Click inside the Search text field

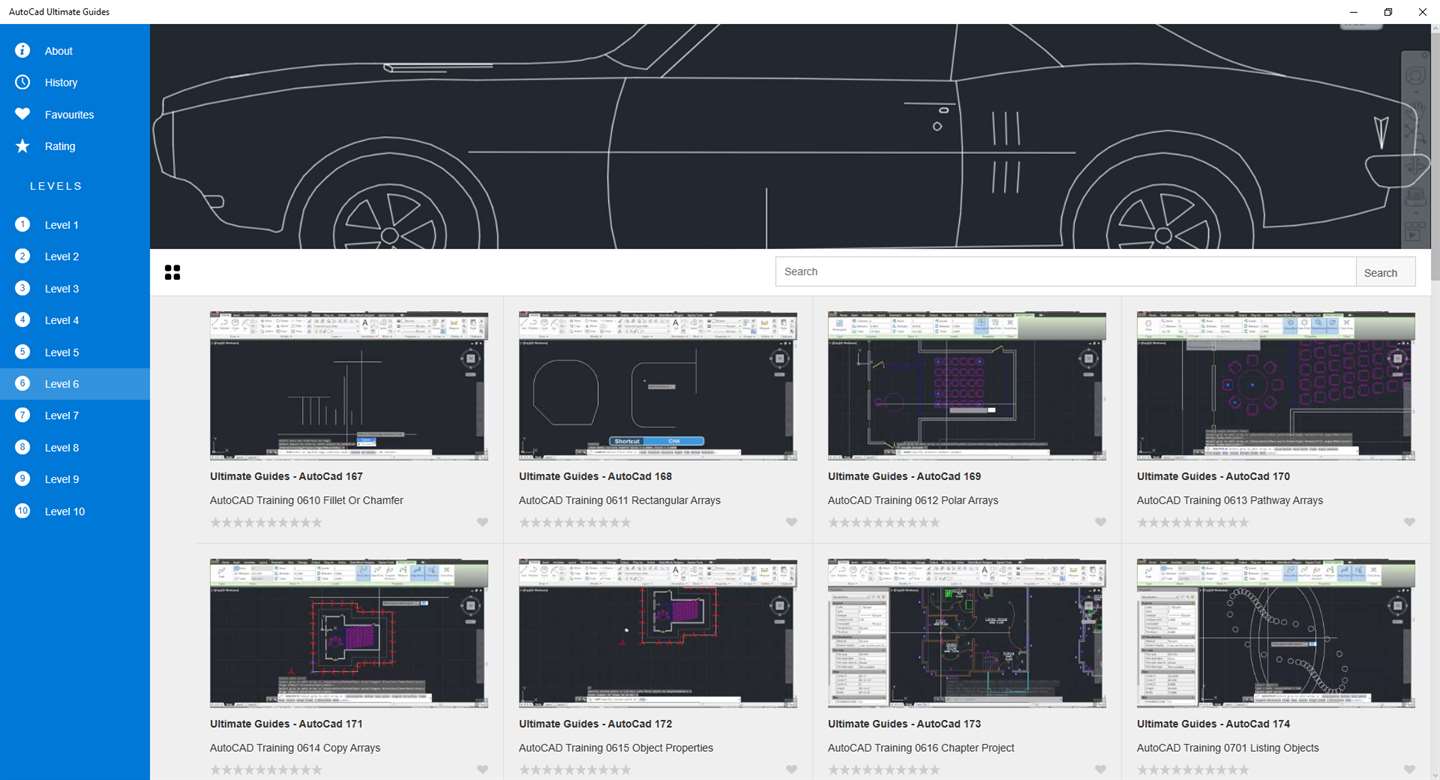1066,272
